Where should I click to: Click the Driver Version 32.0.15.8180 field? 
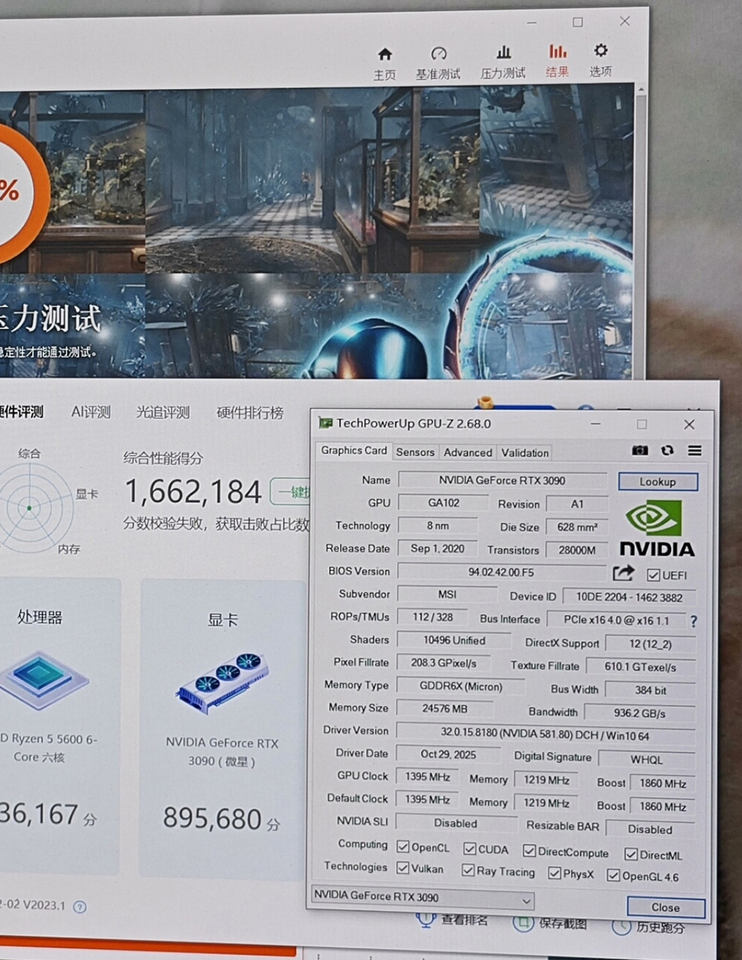click(x=545, y=733)
